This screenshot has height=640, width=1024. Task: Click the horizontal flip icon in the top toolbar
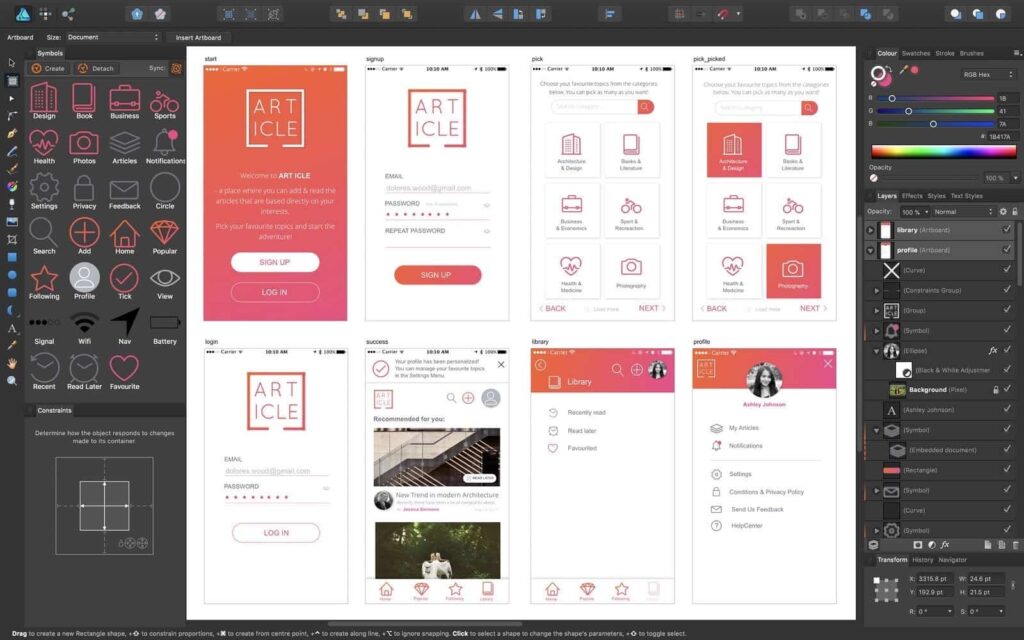coord(475,14)
